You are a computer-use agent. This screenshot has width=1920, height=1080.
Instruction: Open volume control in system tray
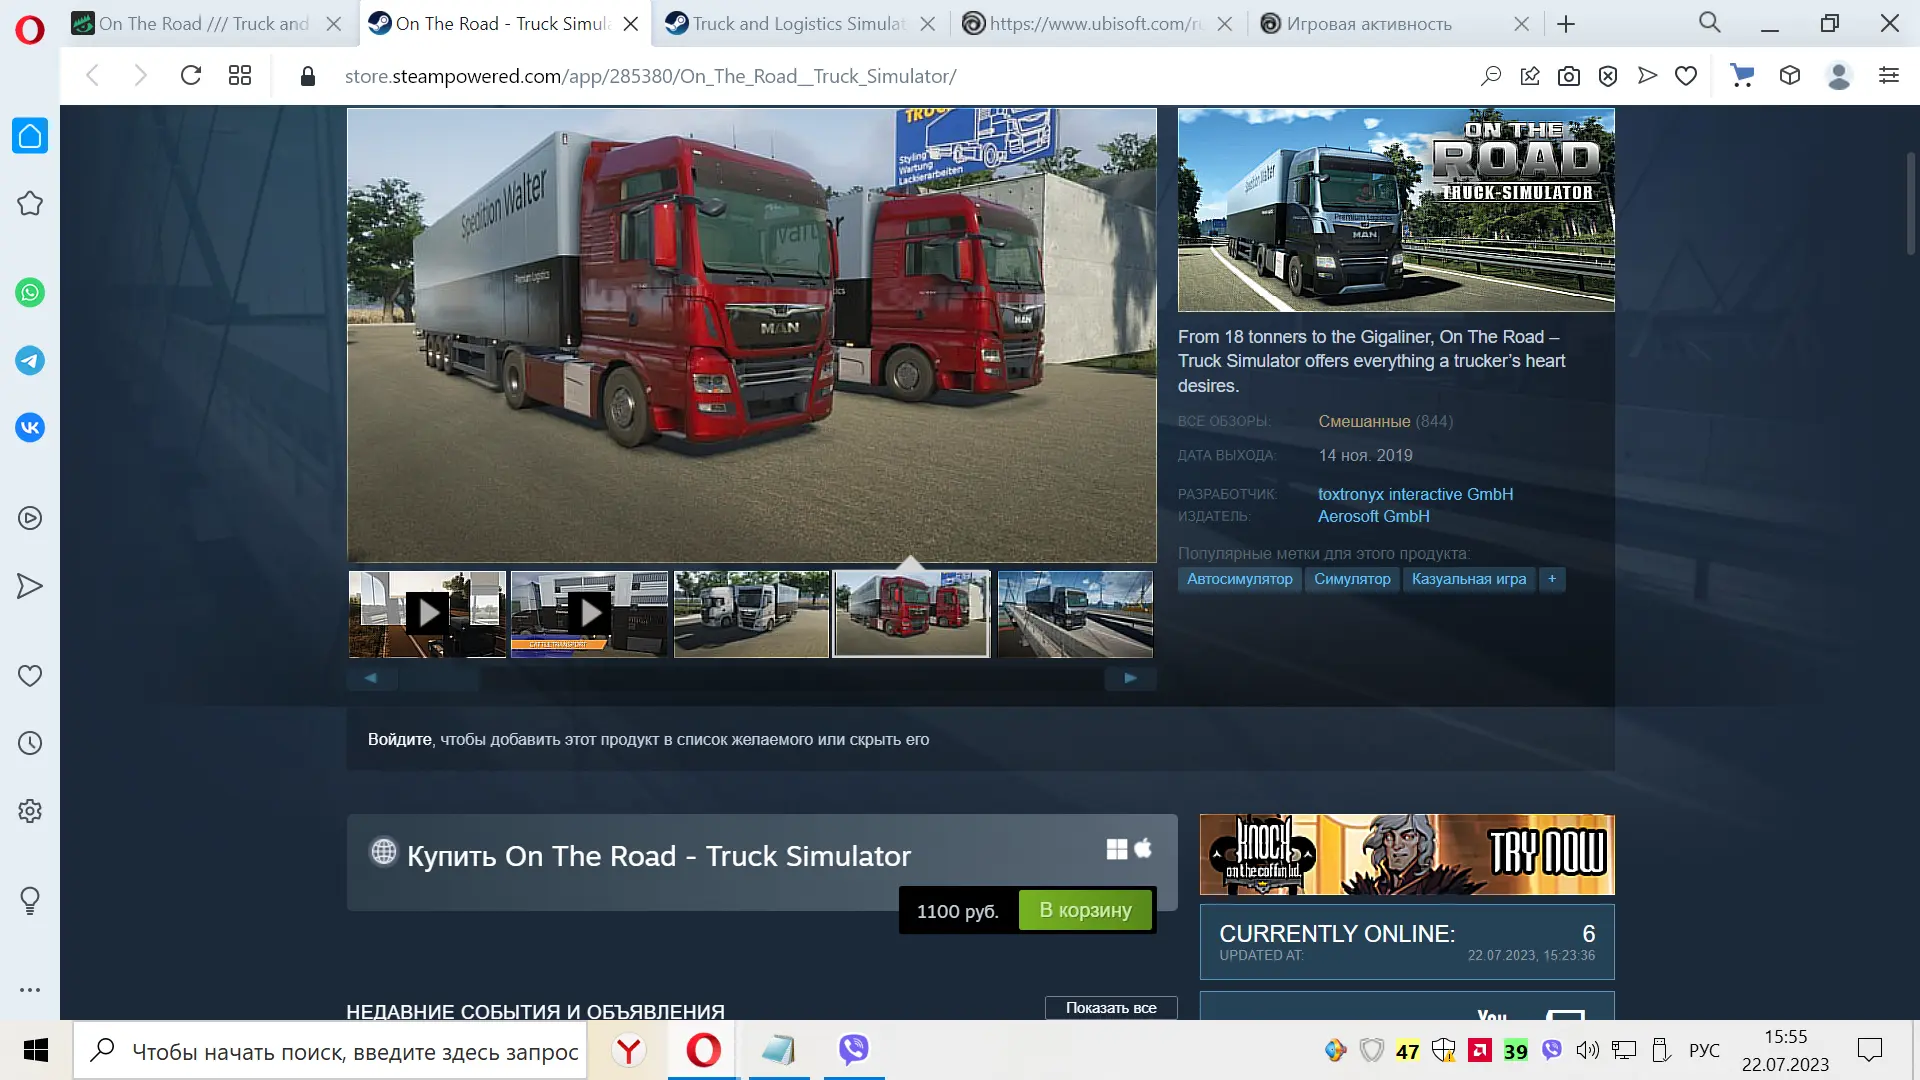1587,1051
